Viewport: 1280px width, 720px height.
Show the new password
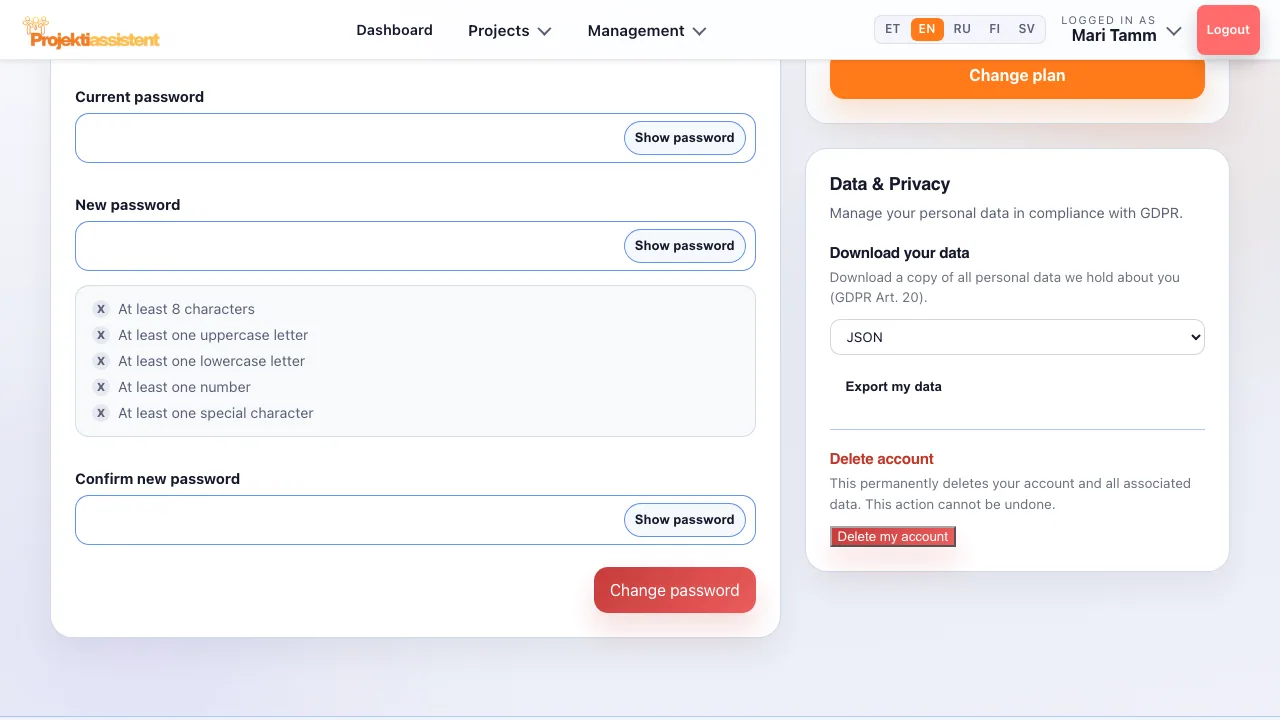click(x=685, y=246)
